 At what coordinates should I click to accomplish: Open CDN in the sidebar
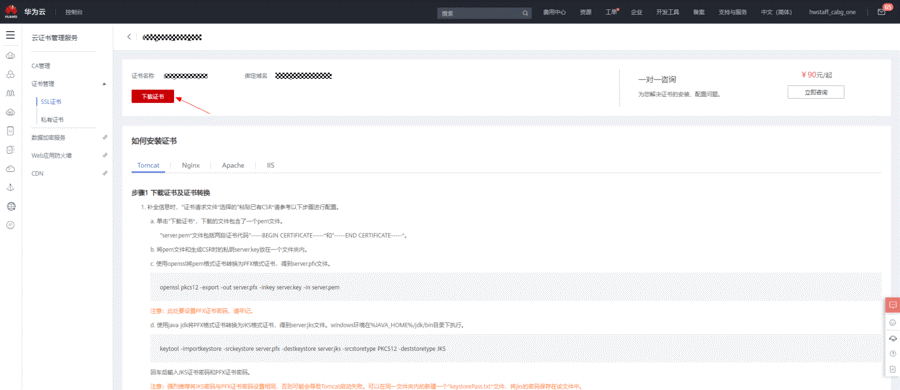tap(37, 173)
